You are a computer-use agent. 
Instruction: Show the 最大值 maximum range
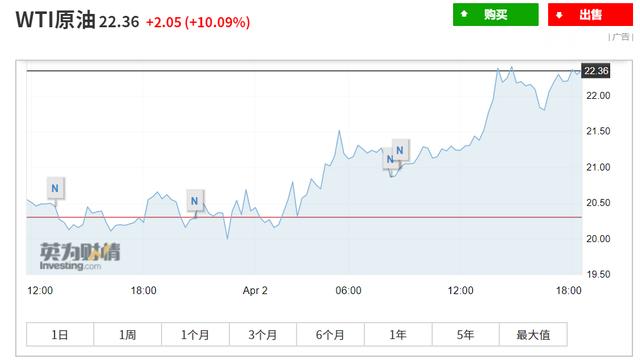click(x=533, y=335)
